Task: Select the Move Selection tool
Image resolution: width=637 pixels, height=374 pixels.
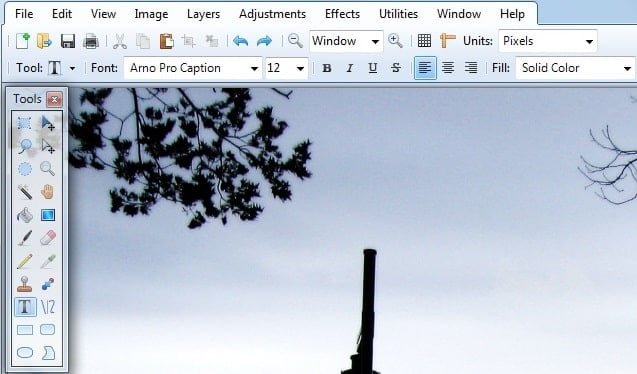Action: pyautogui.click(x=48, y=146)
